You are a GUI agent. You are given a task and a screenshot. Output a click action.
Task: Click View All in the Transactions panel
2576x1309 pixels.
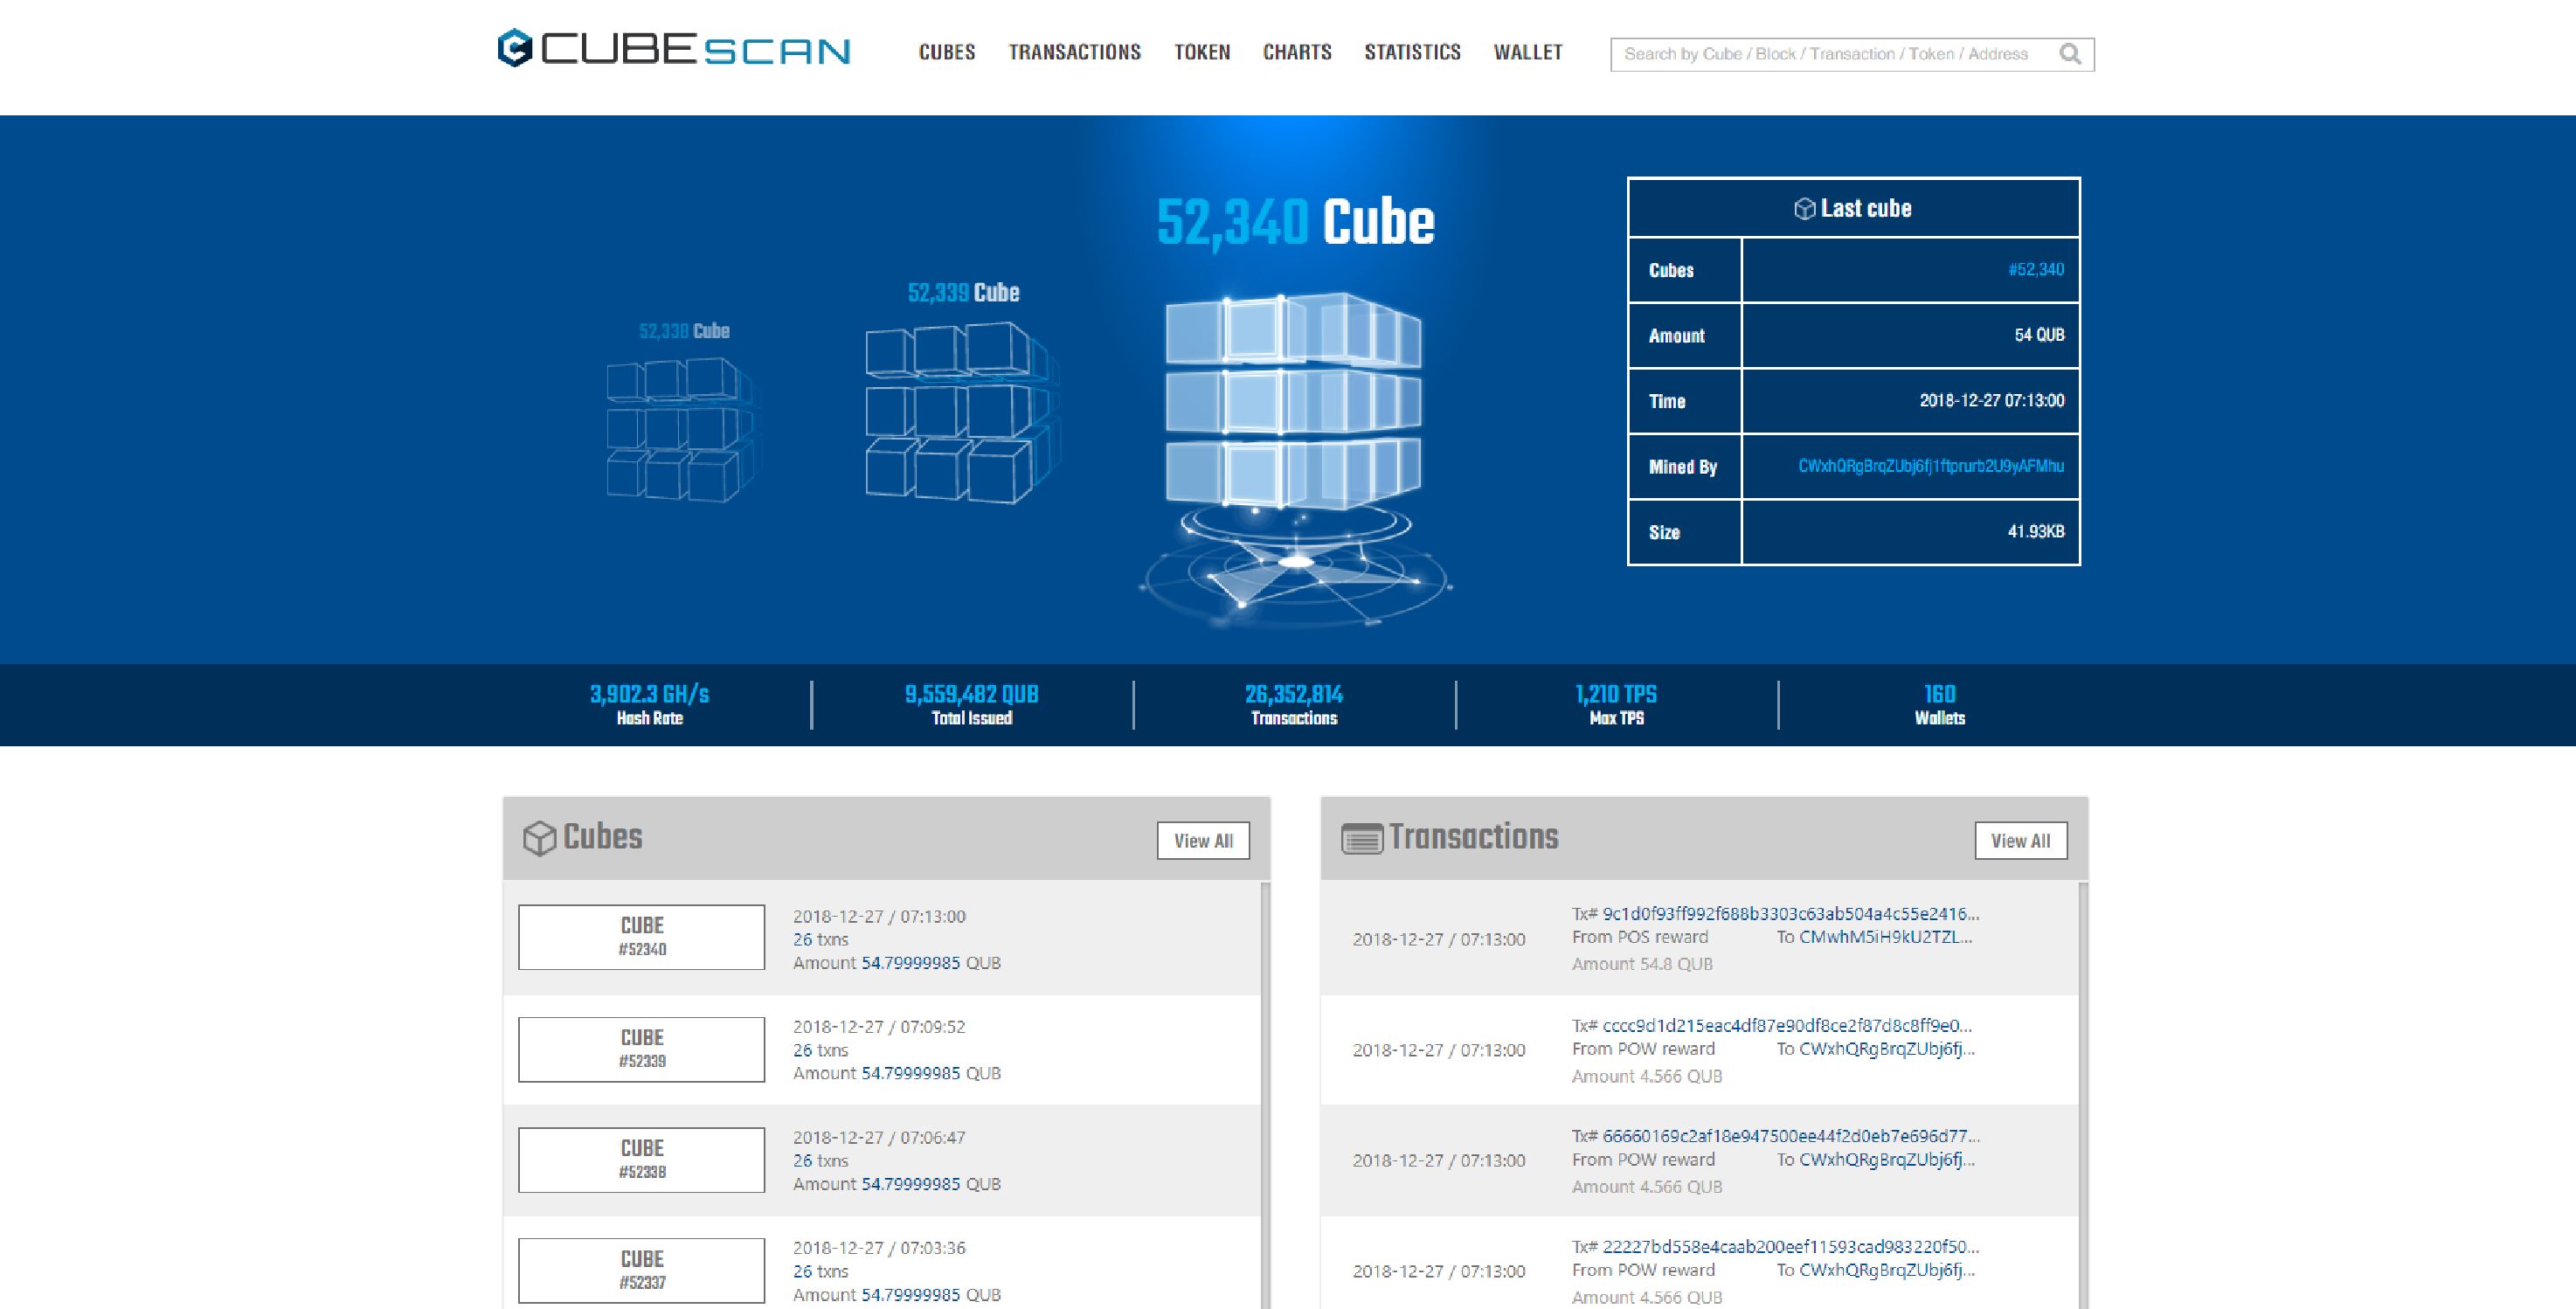[2021, 841]
